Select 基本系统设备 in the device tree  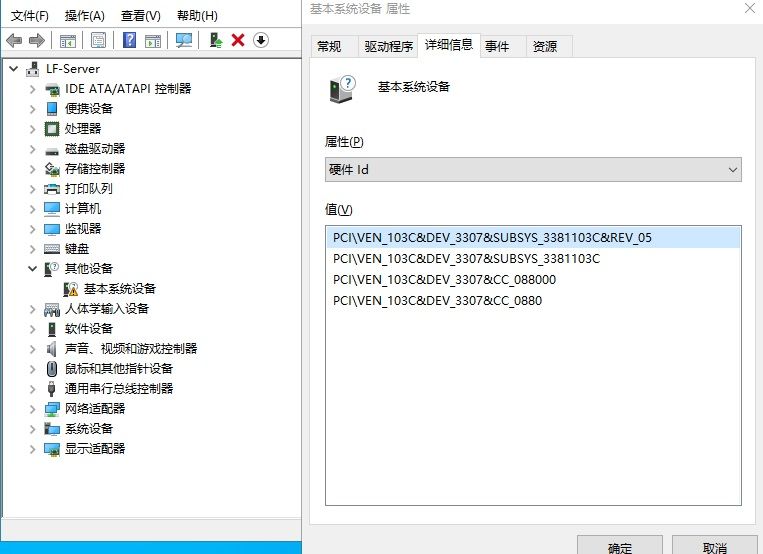[x=120, y=289]
